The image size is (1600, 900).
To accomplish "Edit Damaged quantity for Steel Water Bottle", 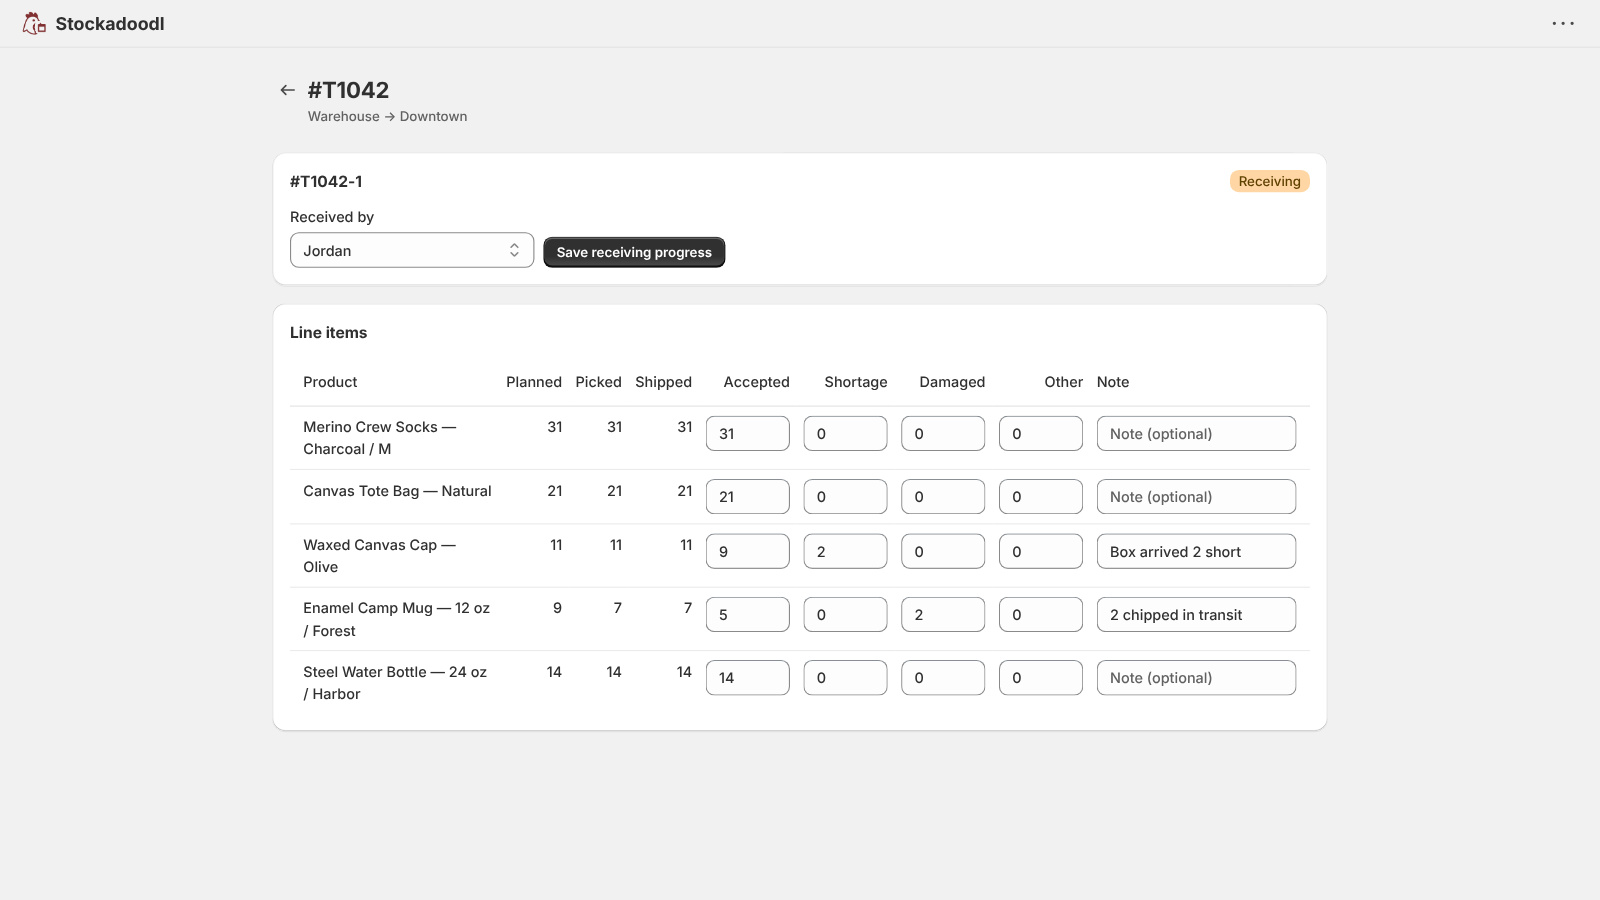I will tap(943, 678).
